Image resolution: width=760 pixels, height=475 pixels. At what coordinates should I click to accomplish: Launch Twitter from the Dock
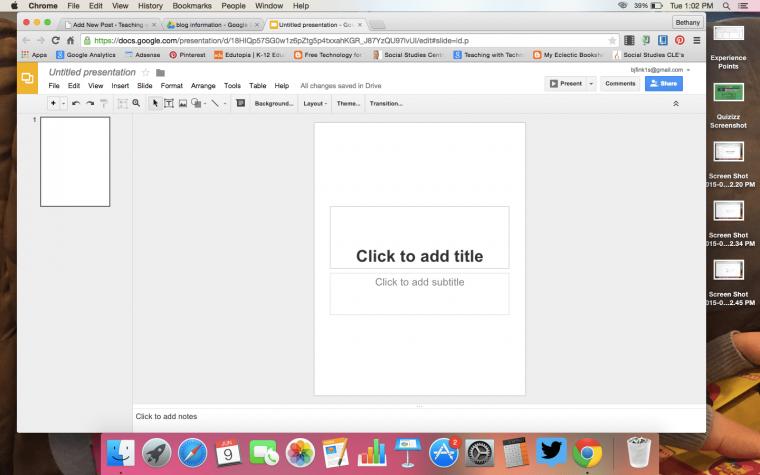point(551,453)
